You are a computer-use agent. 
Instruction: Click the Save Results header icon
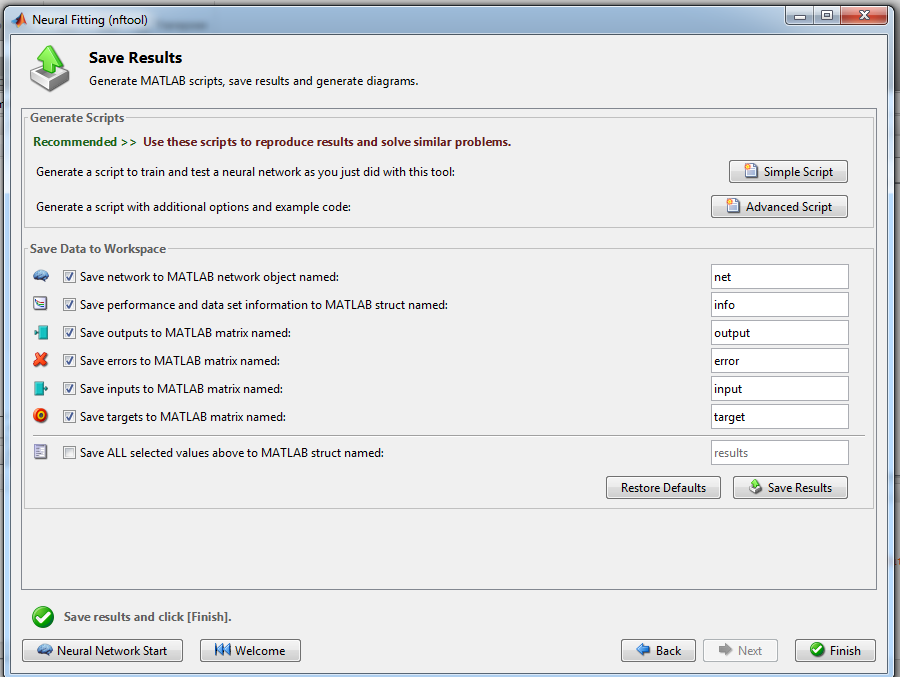(x=50, y=69)
